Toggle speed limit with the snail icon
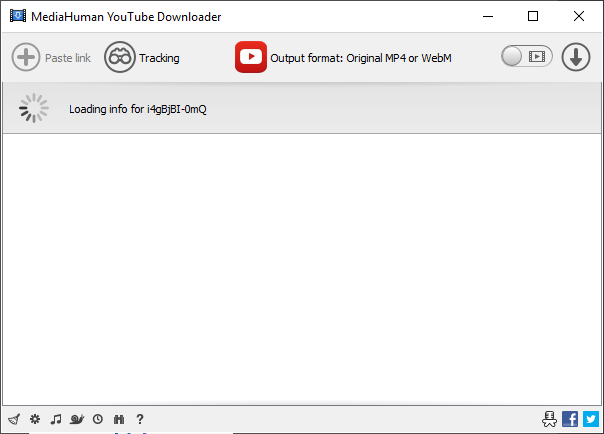Image resolution: width=604 pixels, height=434 pixels. pos(77,419)
